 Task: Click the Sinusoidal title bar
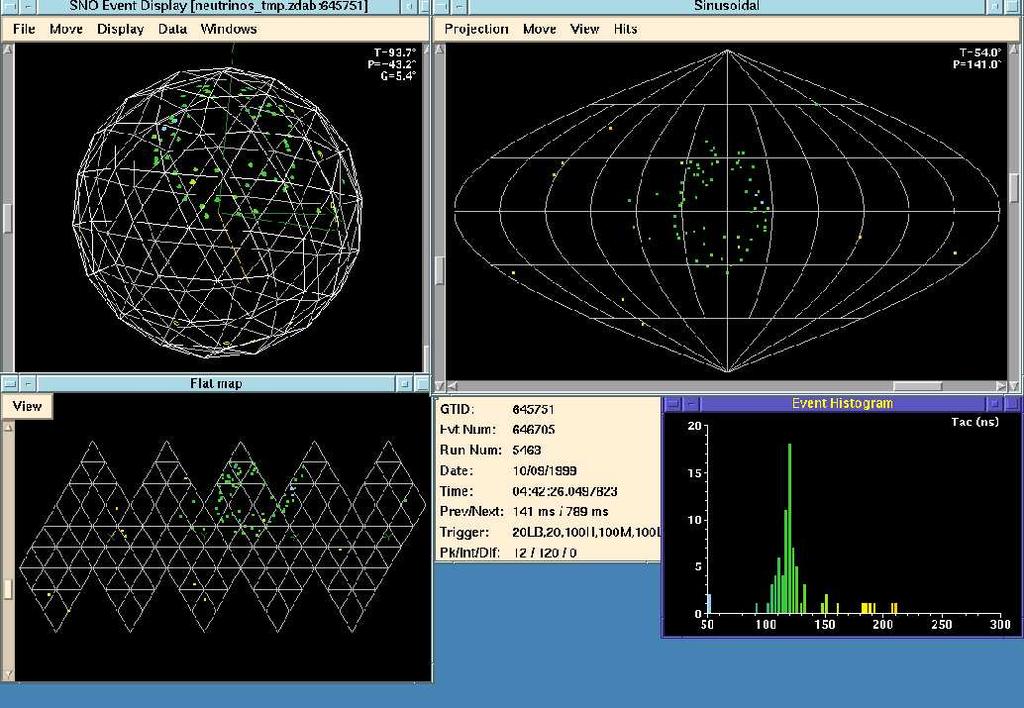[x=727, y=7]
